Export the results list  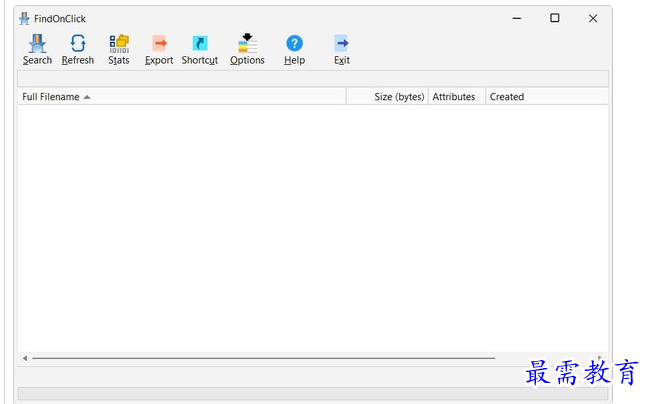[x=159, y=50]
